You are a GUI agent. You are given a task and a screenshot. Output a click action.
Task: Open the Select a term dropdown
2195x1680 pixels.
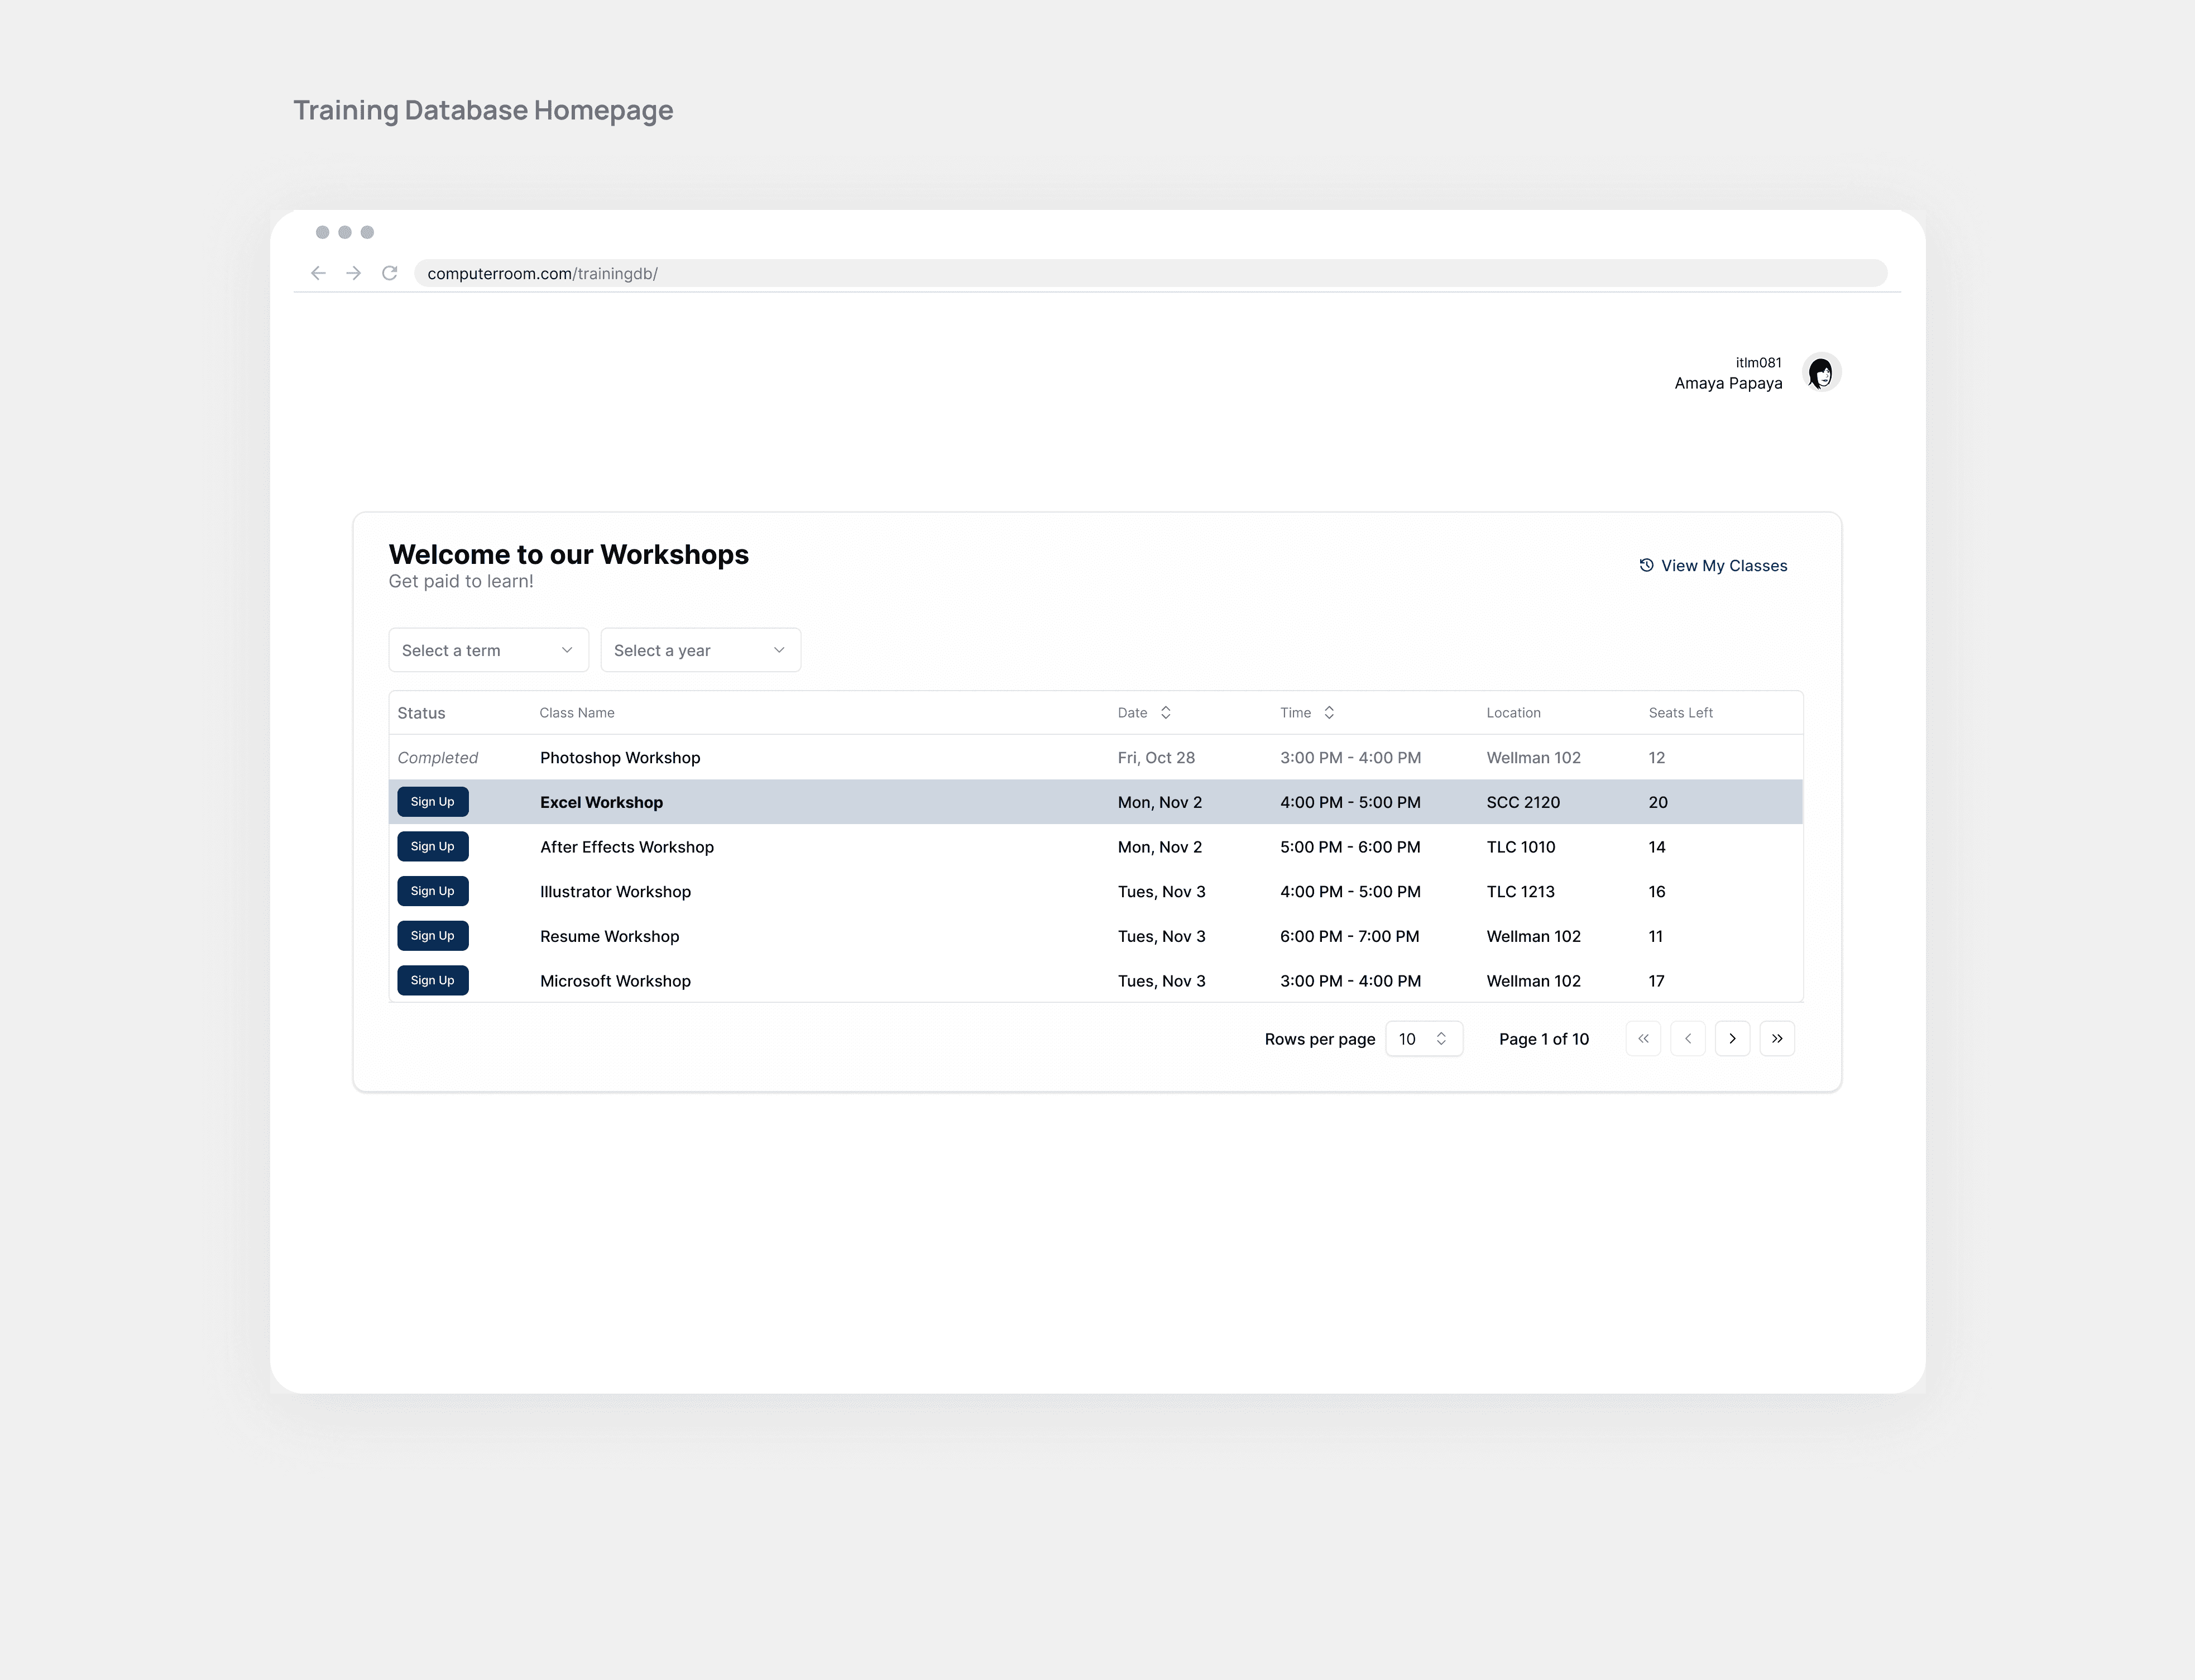(x=488, y=650)
